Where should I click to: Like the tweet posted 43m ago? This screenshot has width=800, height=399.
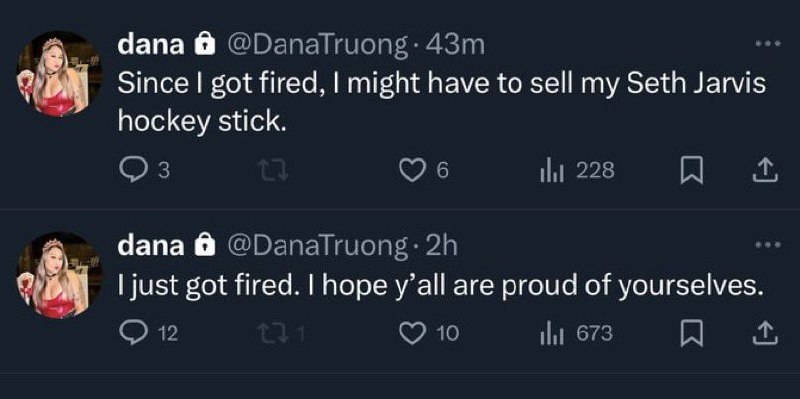pos(423,170)
